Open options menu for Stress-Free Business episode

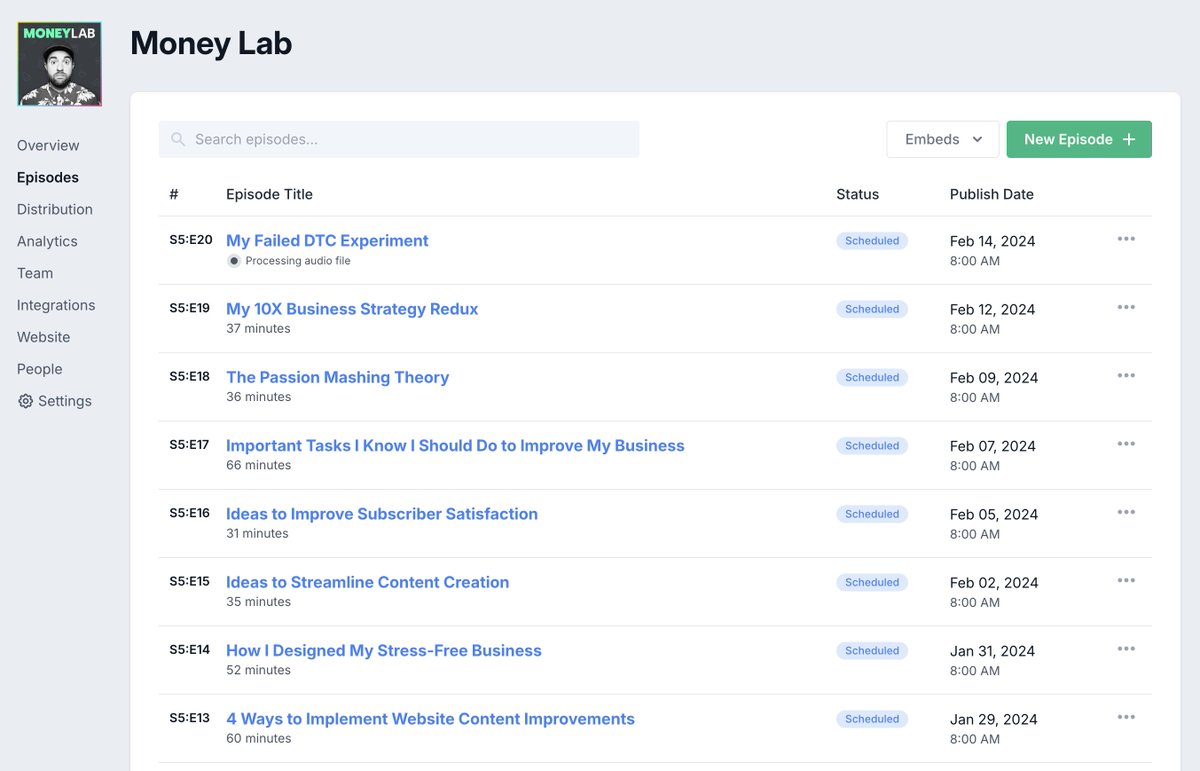[1126, 648]
